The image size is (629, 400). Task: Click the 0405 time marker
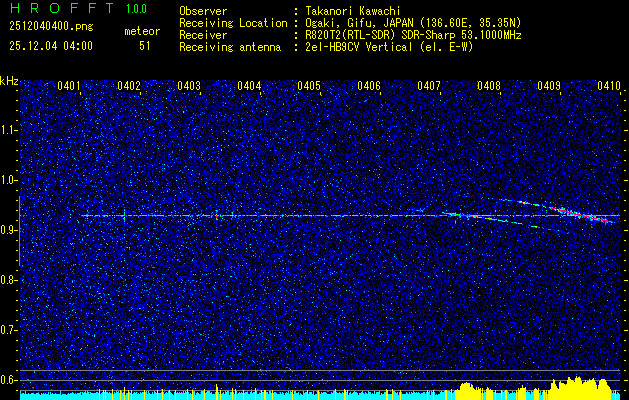click(x=309, y=85)
